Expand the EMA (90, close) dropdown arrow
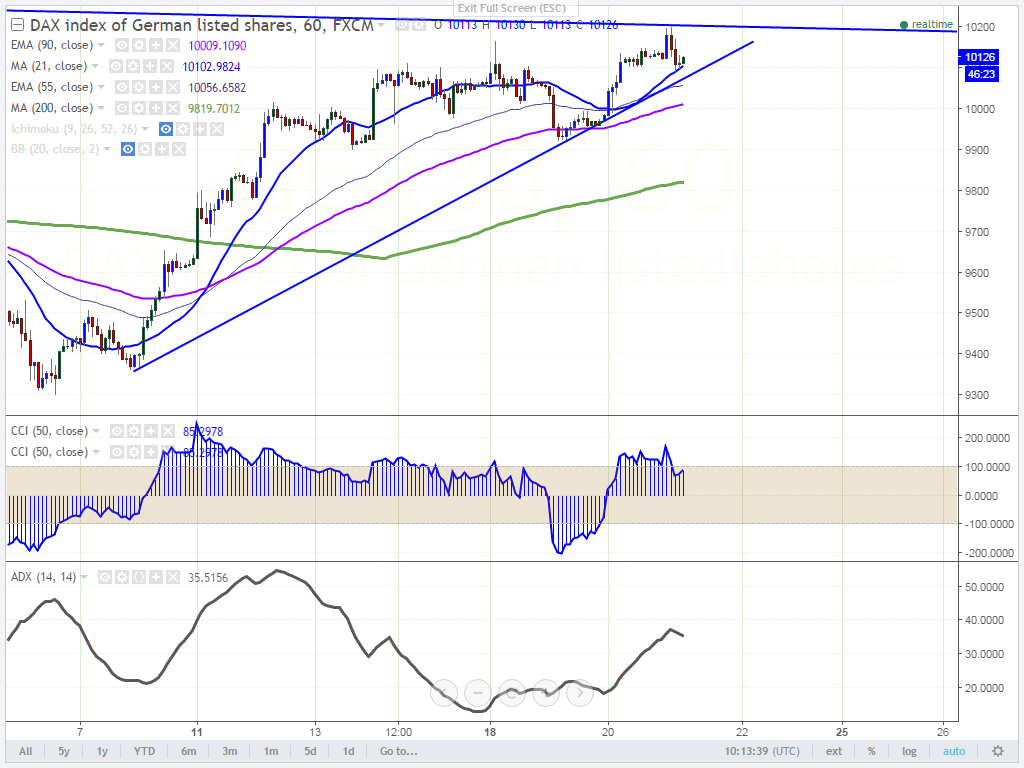Viewport: 1024px width, 768px height. [x=101, y=45]
